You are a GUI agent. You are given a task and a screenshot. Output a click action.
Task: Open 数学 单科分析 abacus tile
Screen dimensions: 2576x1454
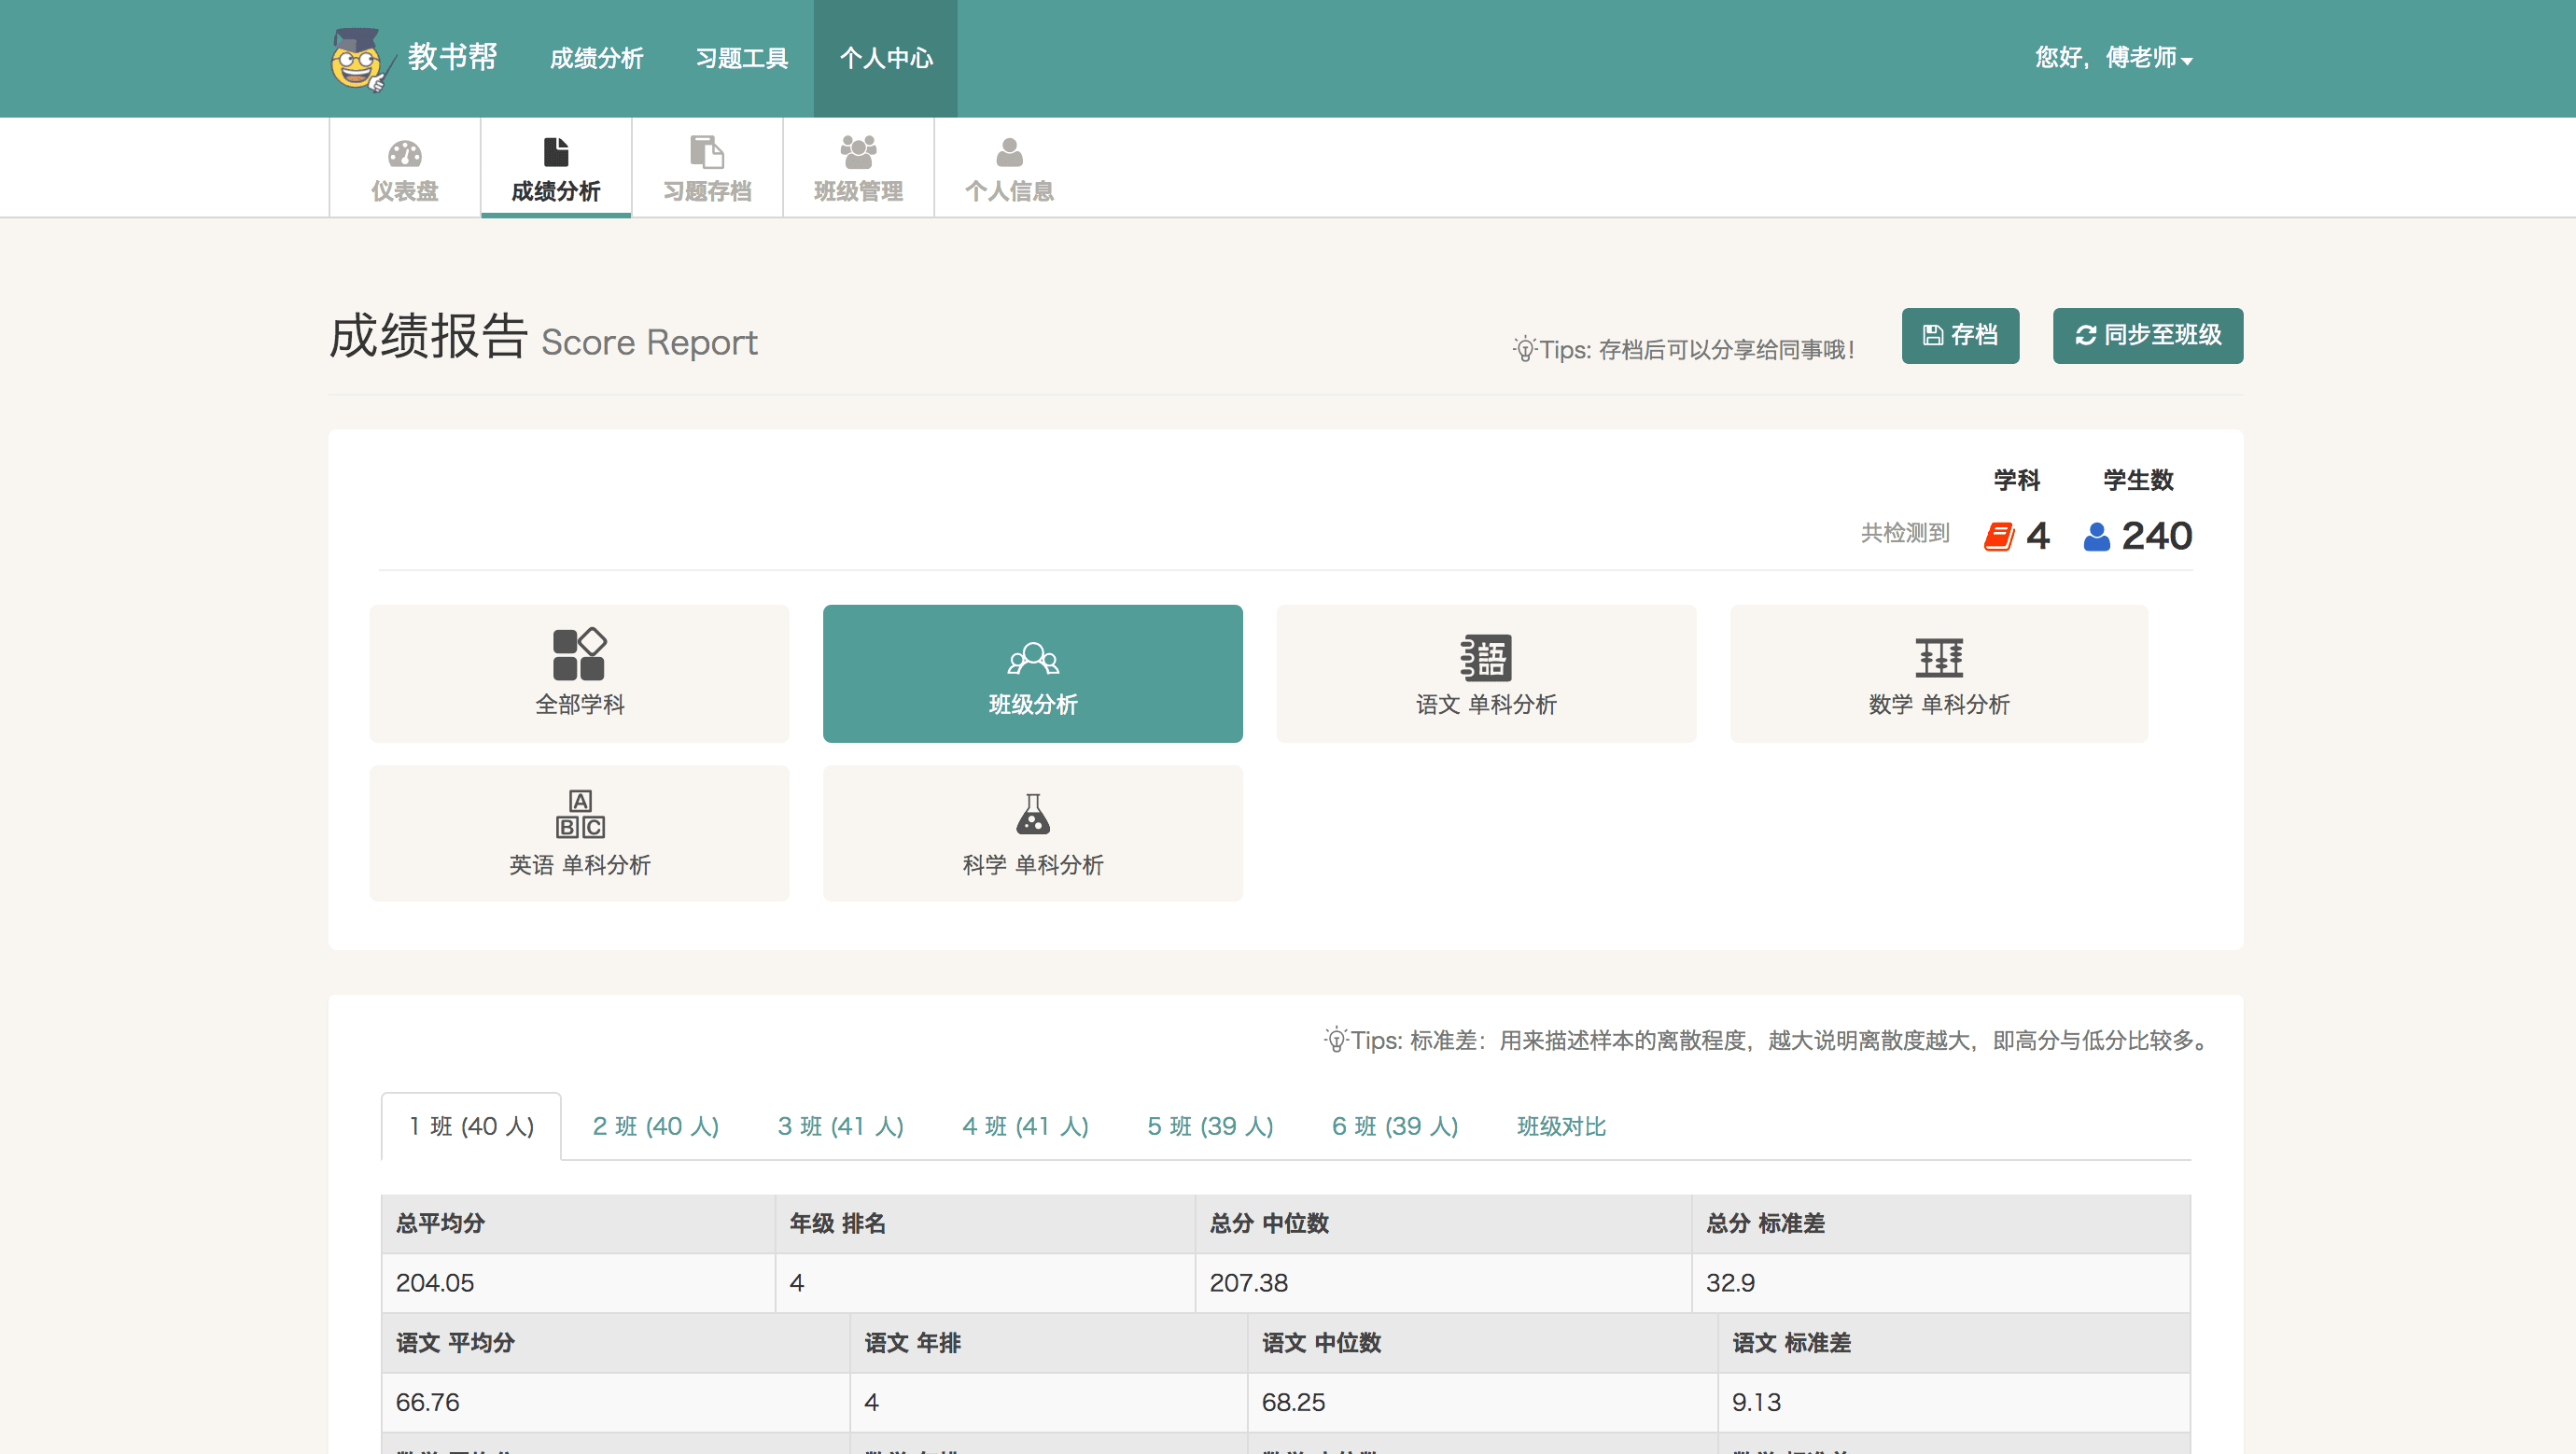coord(1938,673)
